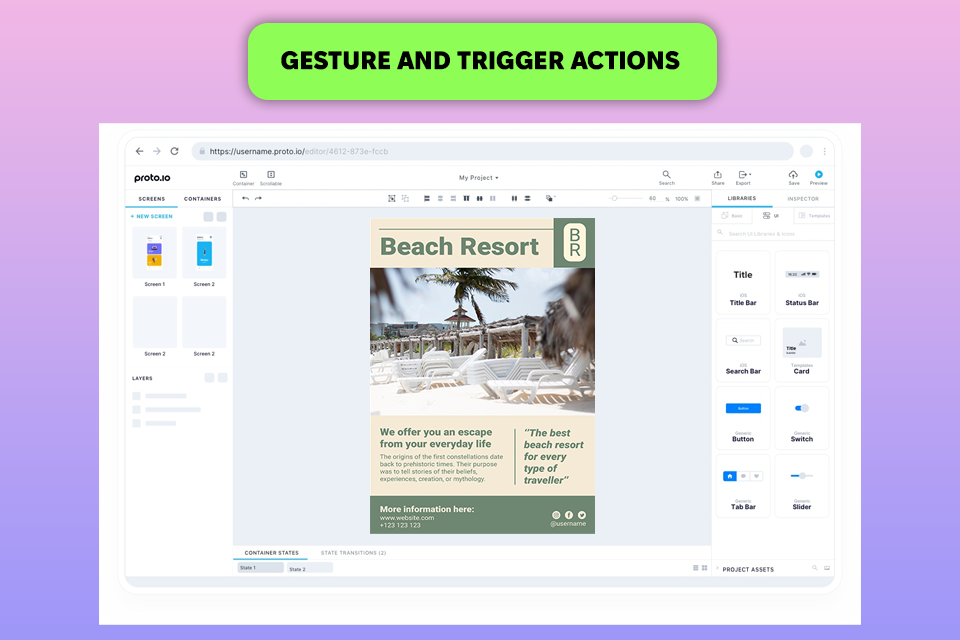Reload the page with the refresh icon
The width and height of the screenshot is (960, 640).
tap(174, 151)
